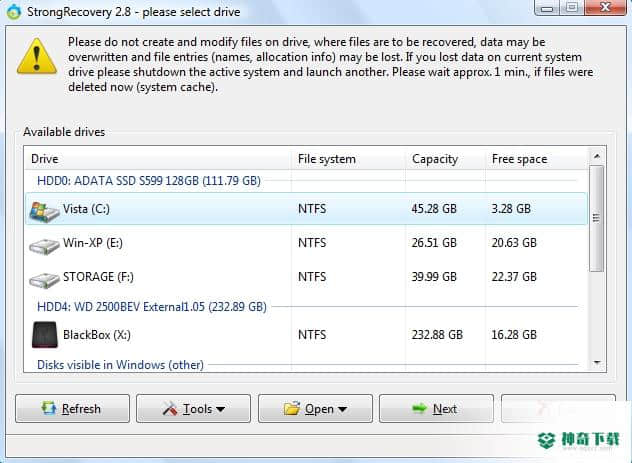632x463 pixels.
Task: Click the 20.63 GB free space cell
Action: [514, 243]
